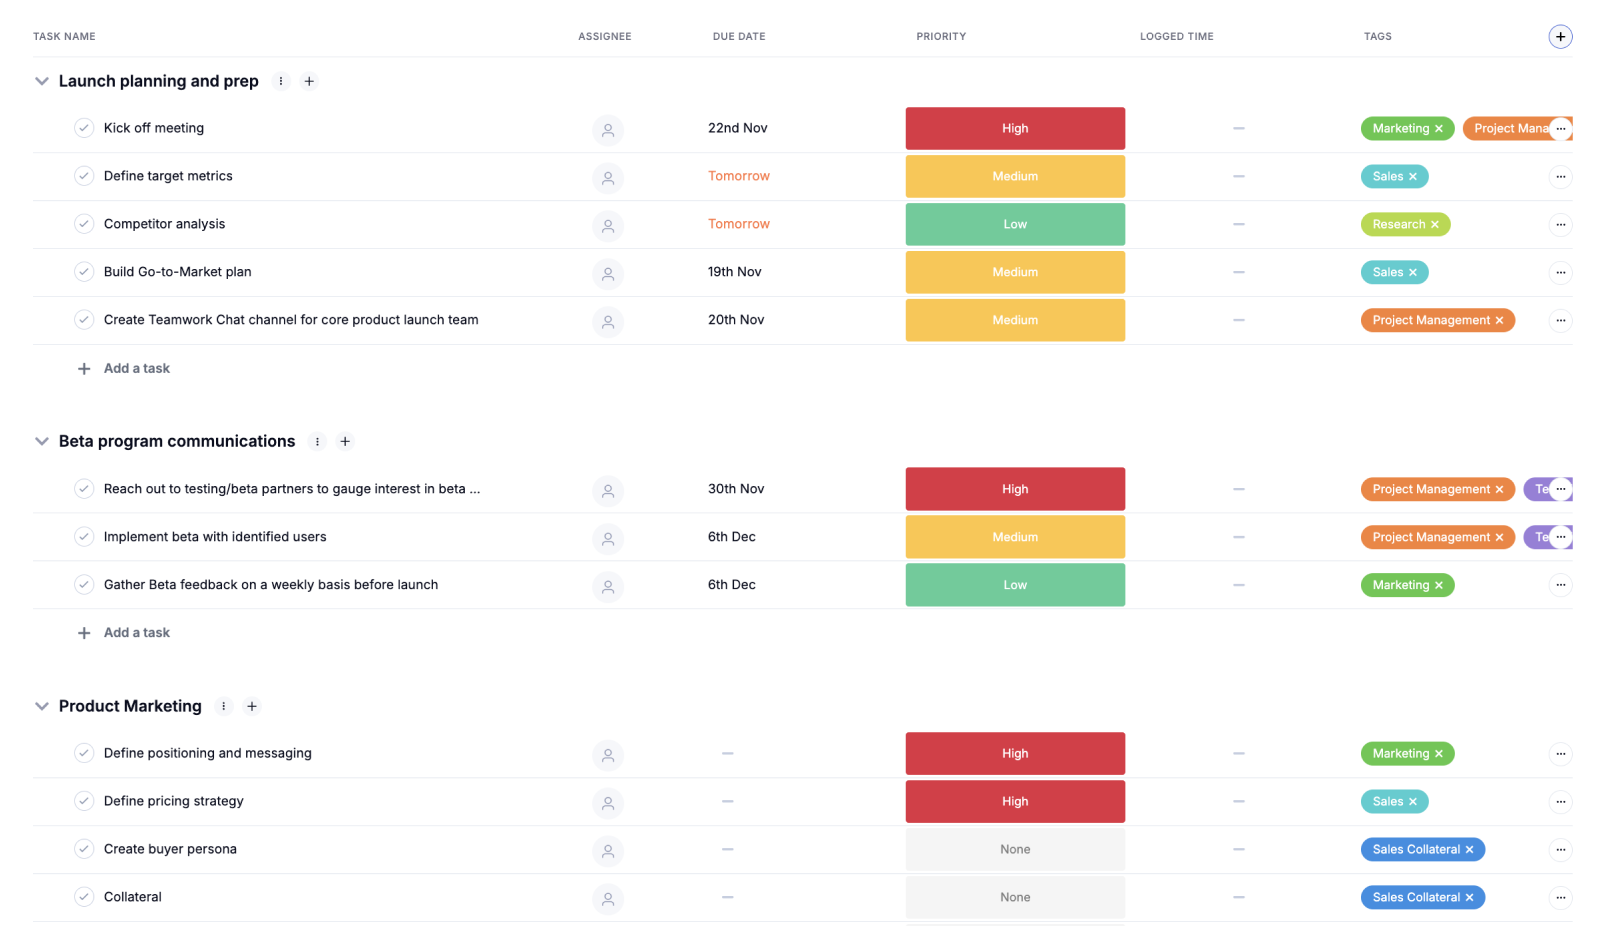Click the add column plus icon
1610x926 pixels.
coord(1560,37)
